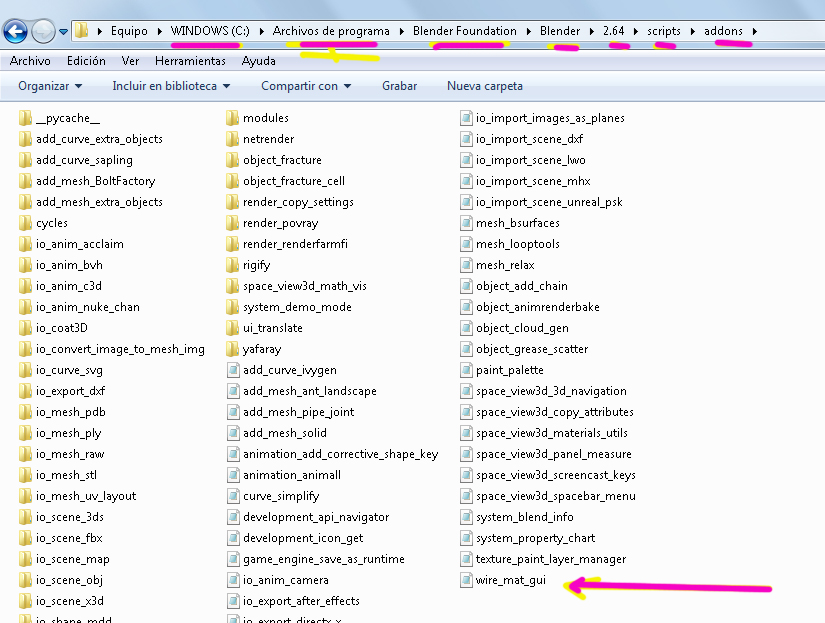The image size is (825, 623).
Task: Select the render_povray folder icon
Action: [232, 223]
